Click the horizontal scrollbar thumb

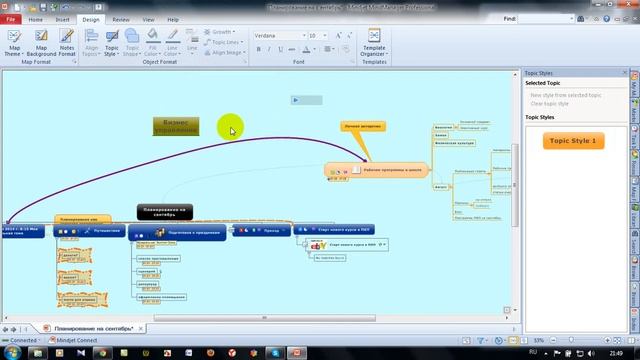coord(264,318)
